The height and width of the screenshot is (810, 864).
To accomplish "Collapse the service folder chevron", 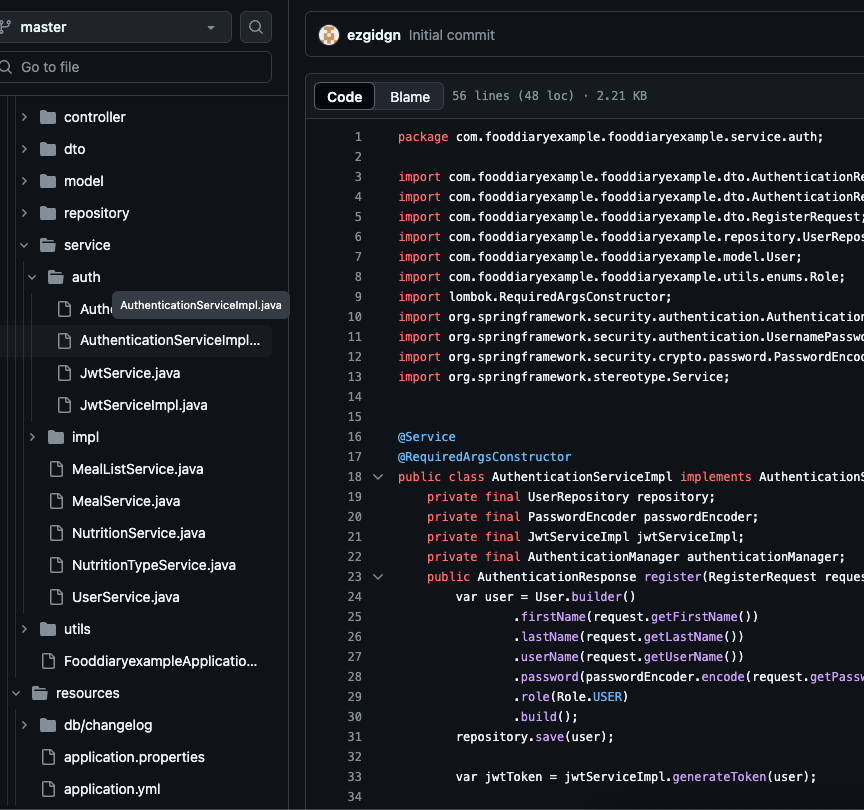I will click(x=24, y=245).
